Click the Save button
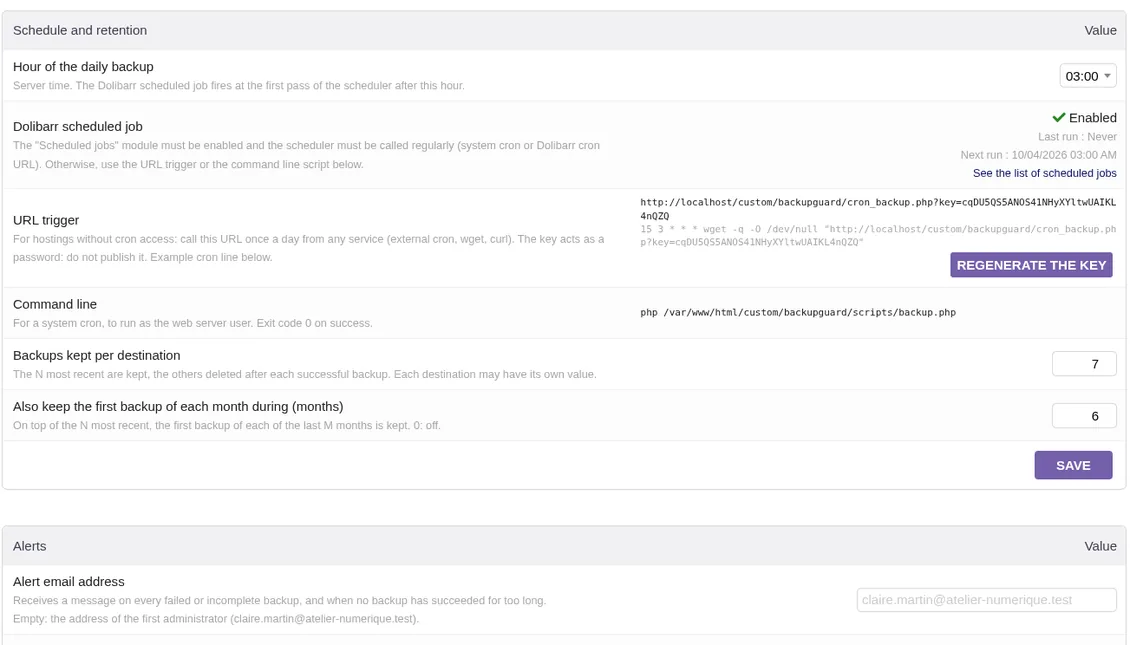 point(1073,466)
